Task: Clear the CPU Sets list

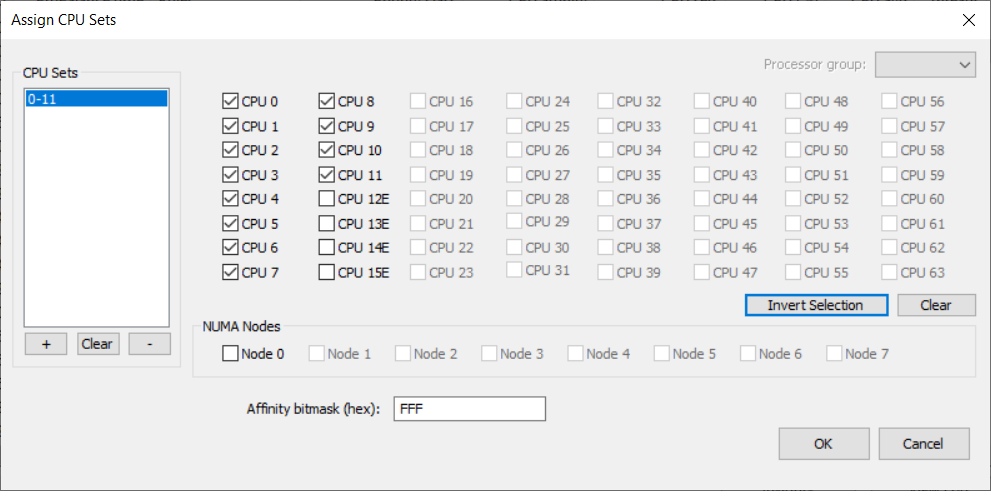Action: point(97,344)
